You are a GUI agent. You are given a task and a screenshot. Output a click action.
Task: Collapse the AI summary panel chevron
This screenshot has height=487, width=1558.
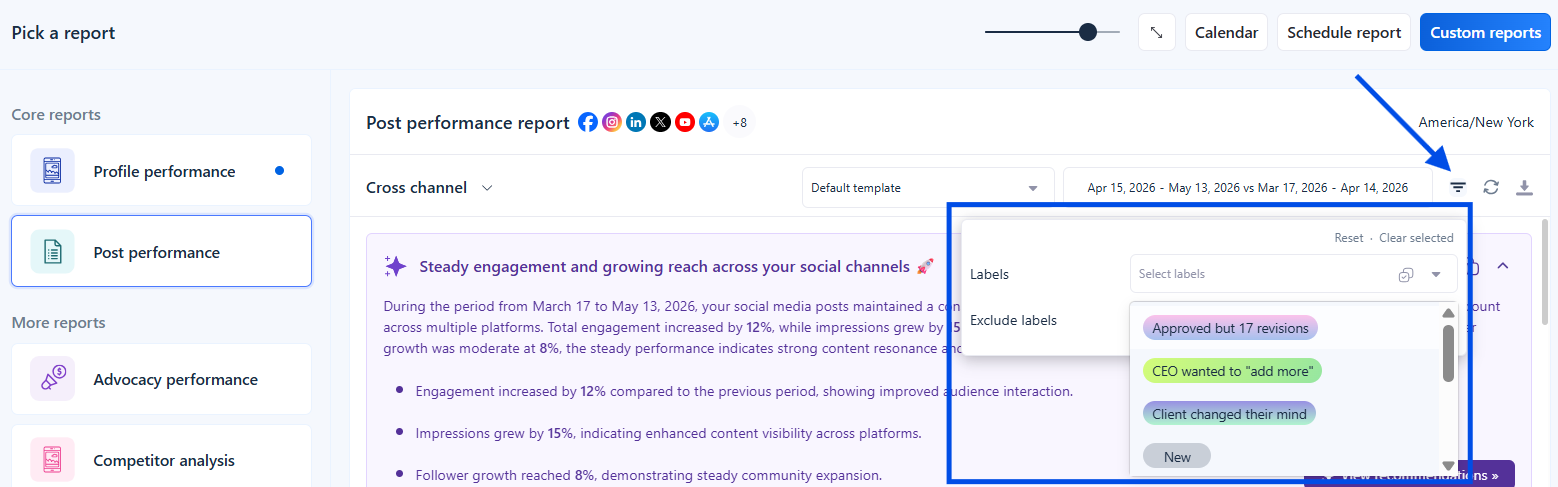tap(1502, 266)
